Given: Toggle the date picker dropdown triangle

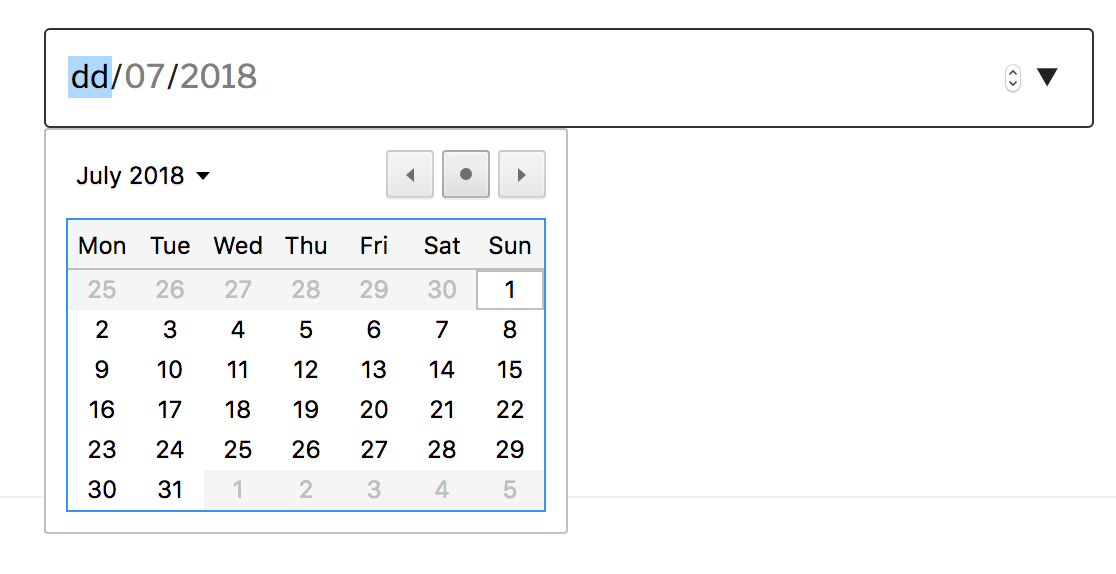Looking at the screenshot, I should 1047,77.
